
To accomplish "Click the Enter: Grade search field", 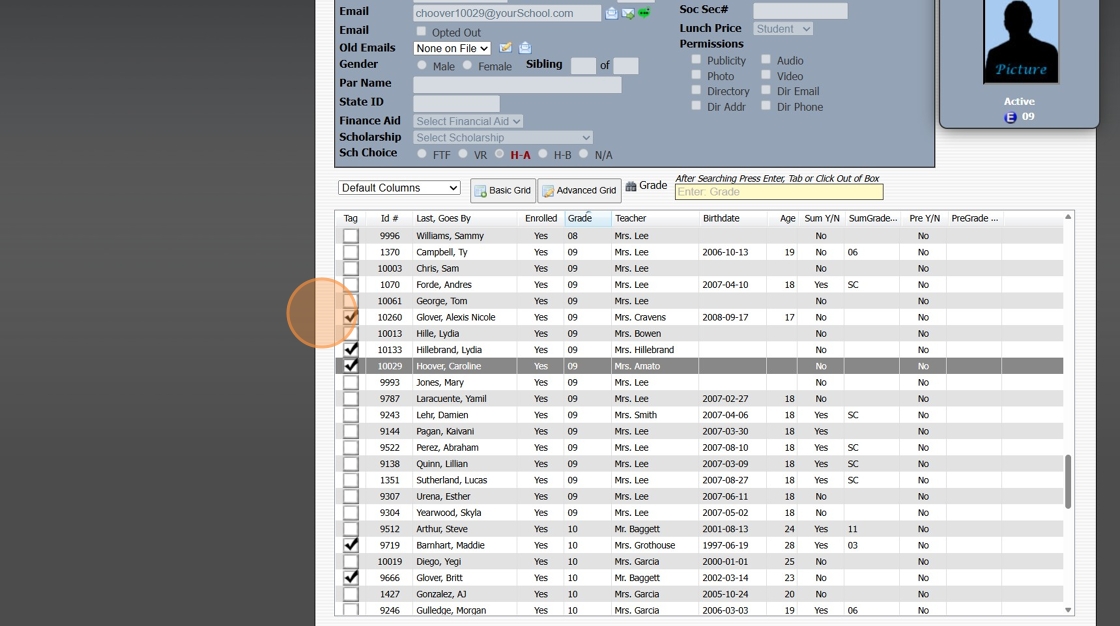I will [778, 192].
